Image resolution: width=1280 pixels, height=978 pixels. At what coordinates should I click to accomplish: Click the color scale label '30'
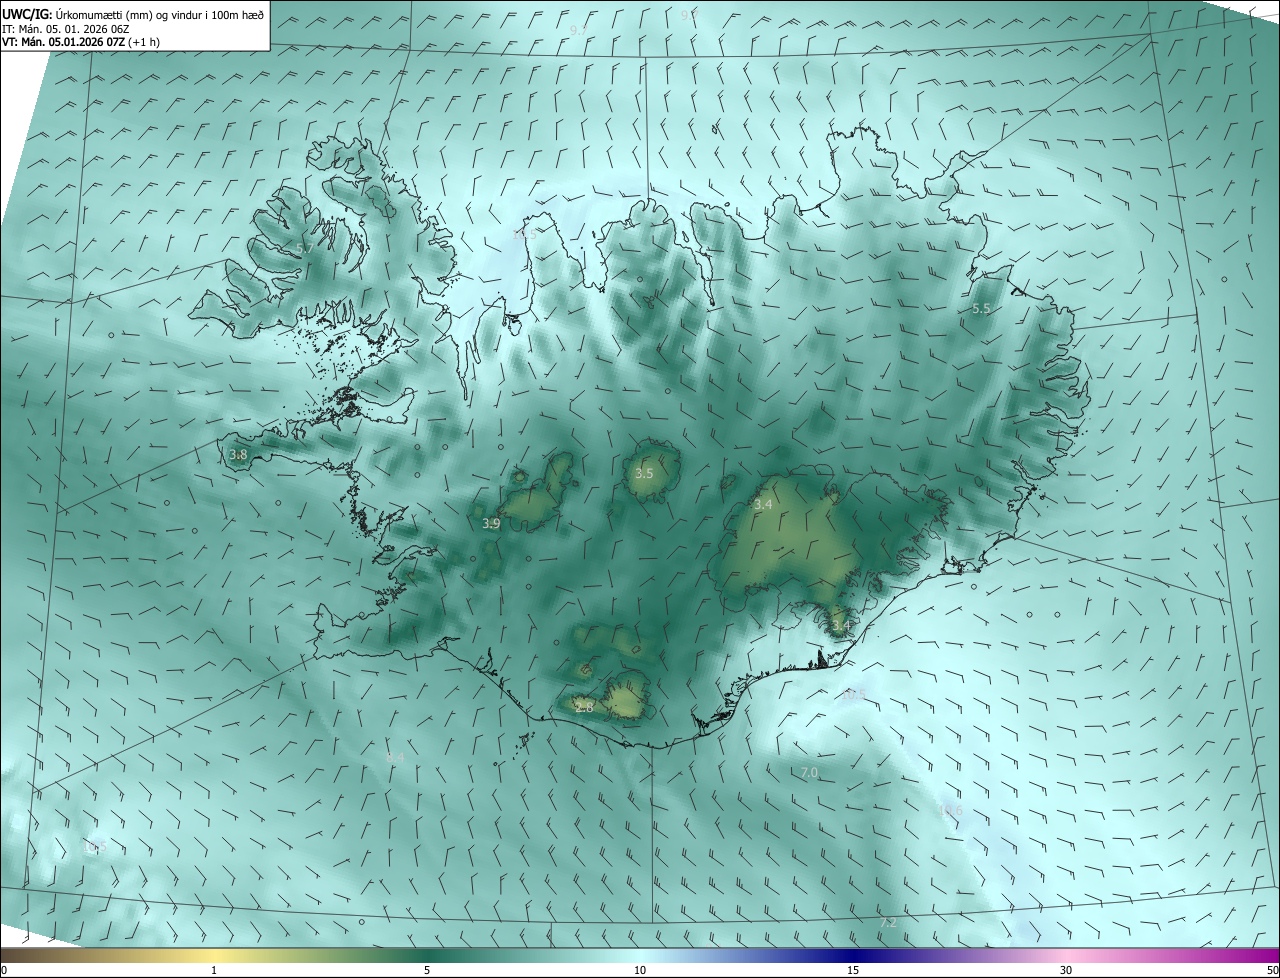coord(1066,970)
